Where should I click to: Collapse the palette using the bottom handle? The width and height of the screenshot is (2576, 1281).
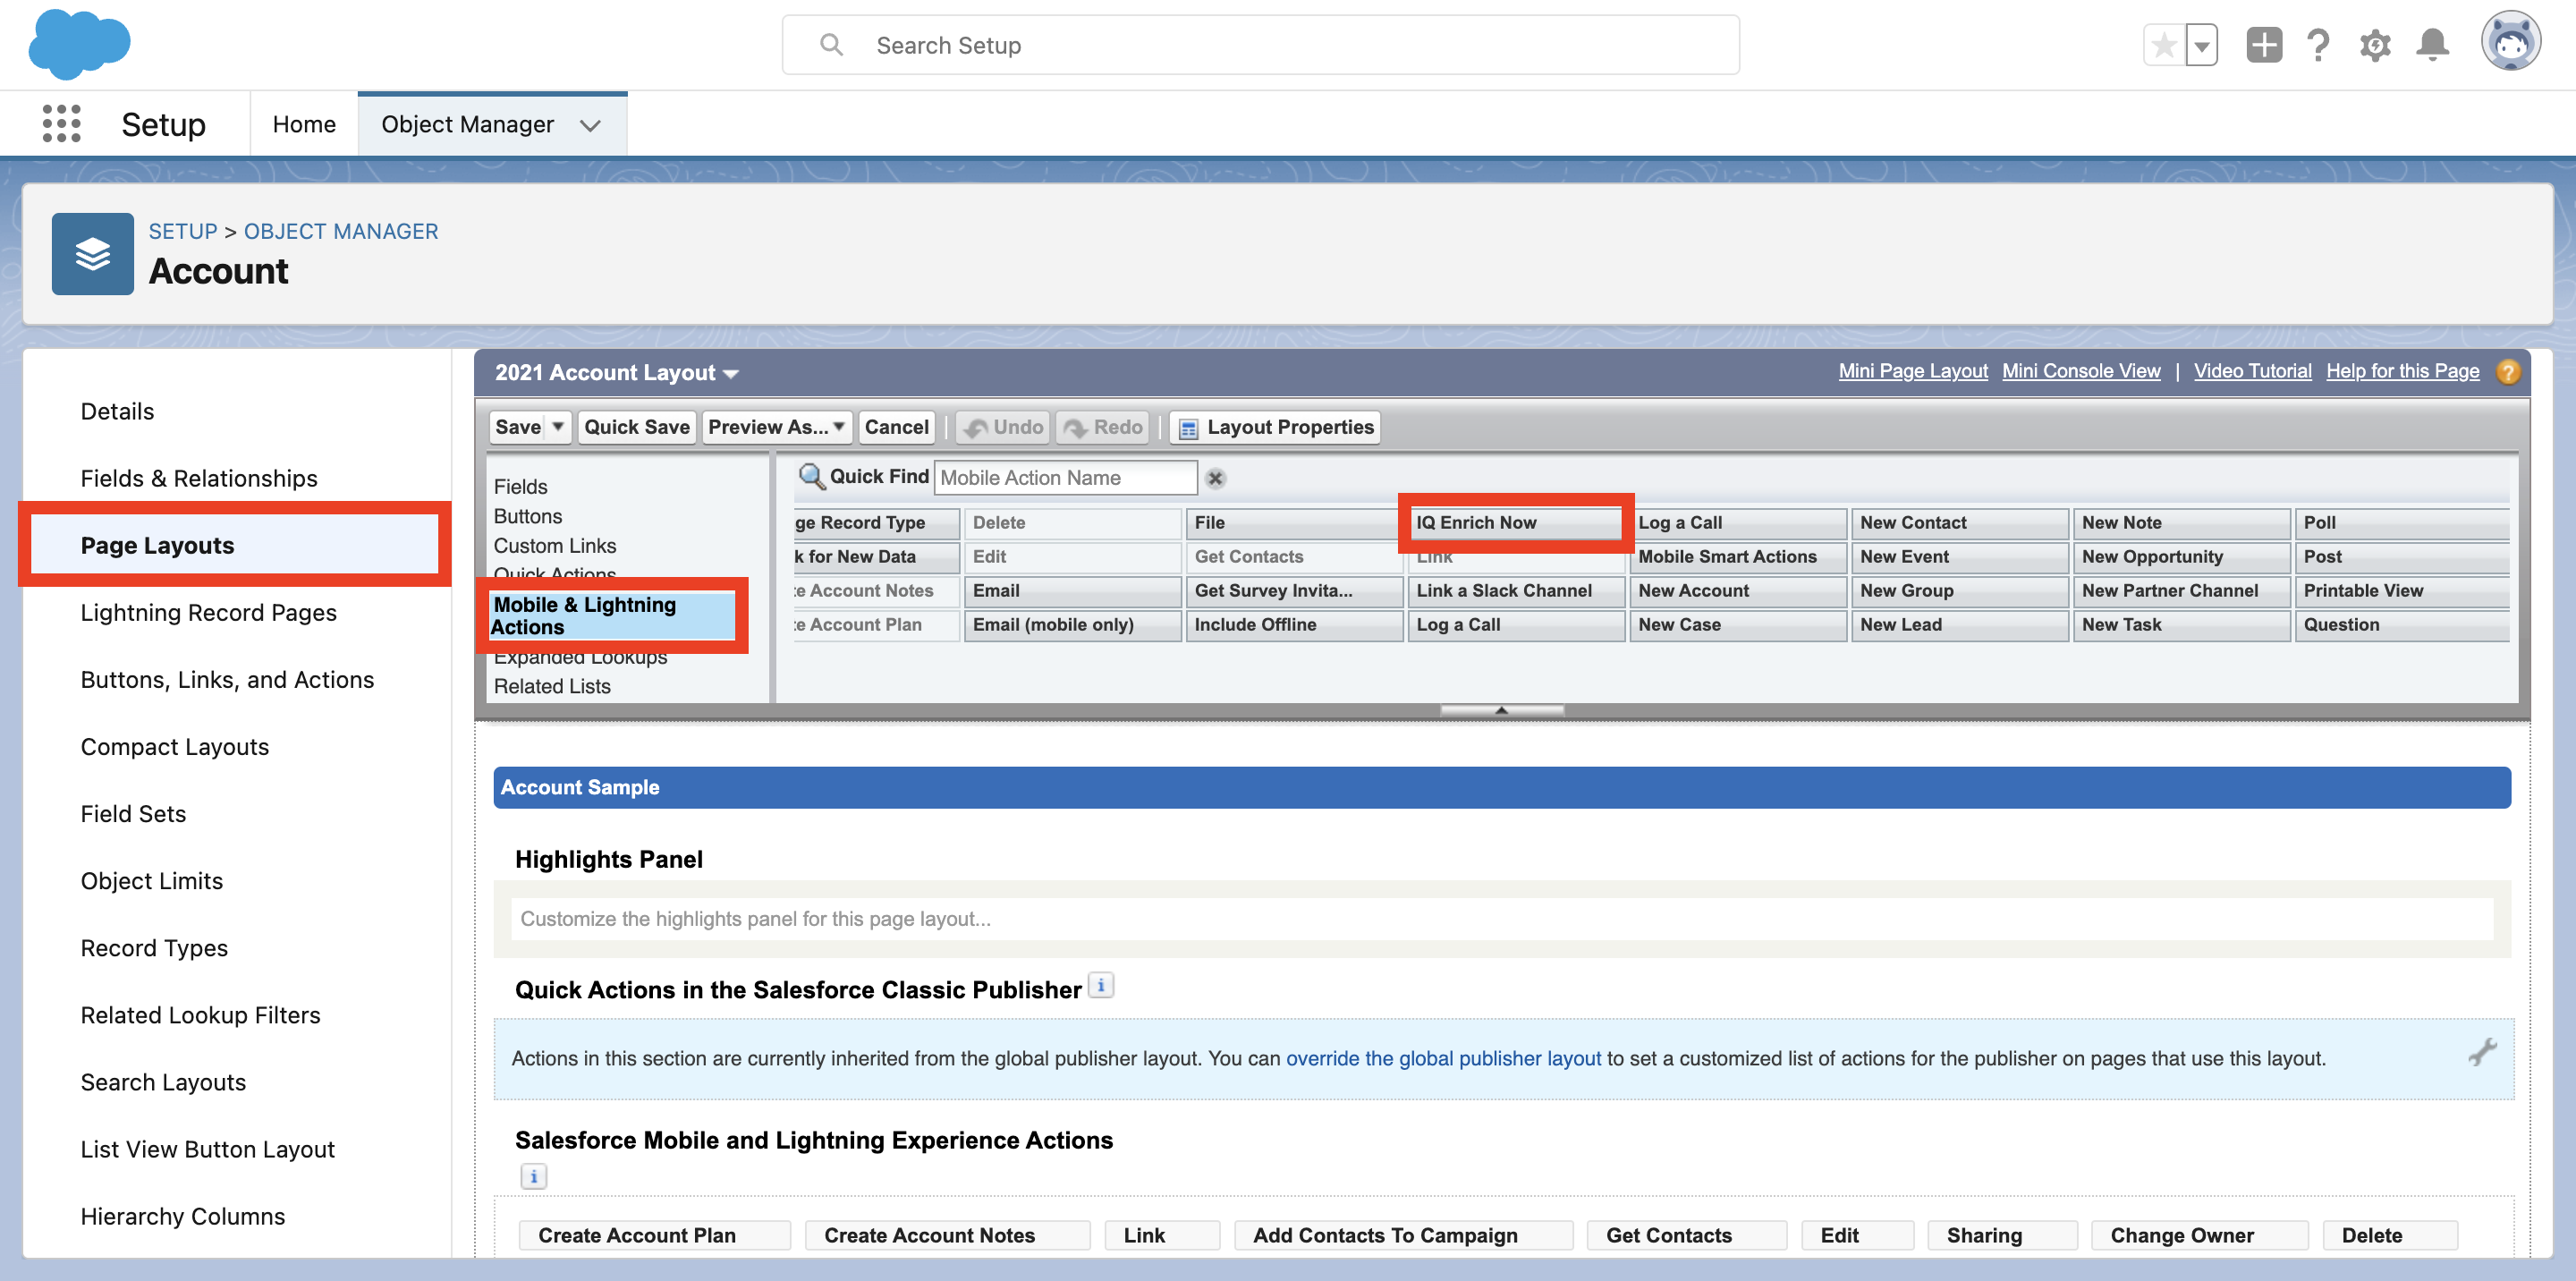click(x=1501, y=710)
